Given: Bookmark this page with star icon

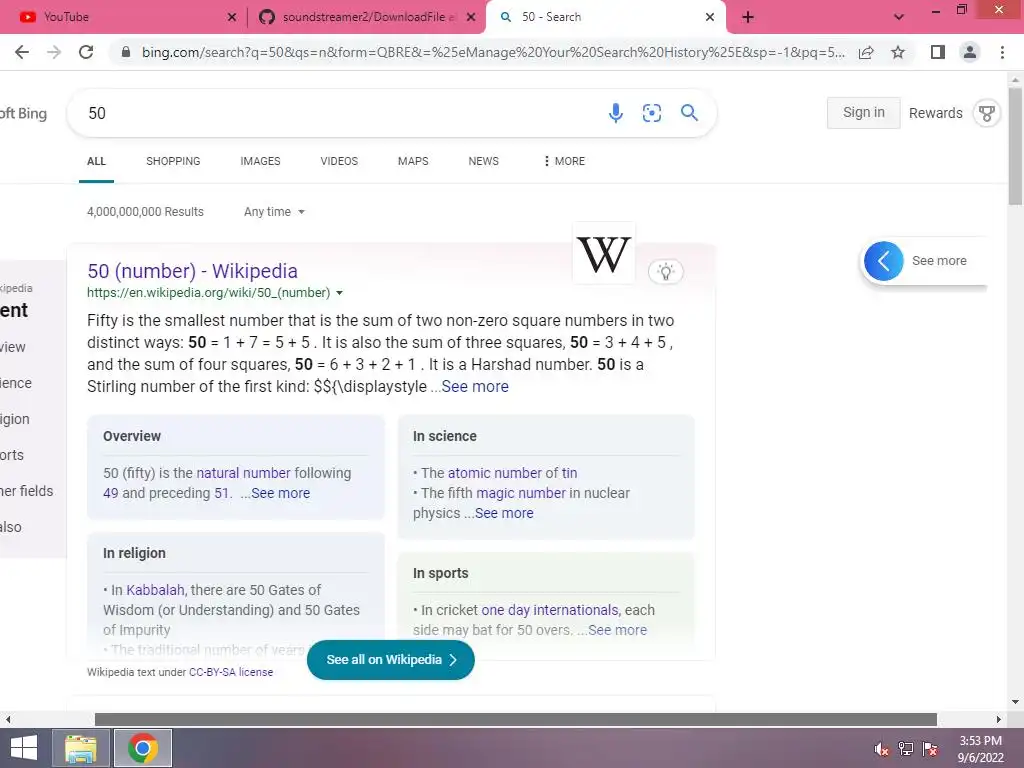Looking at the screenshot, I should pos(898,52).
